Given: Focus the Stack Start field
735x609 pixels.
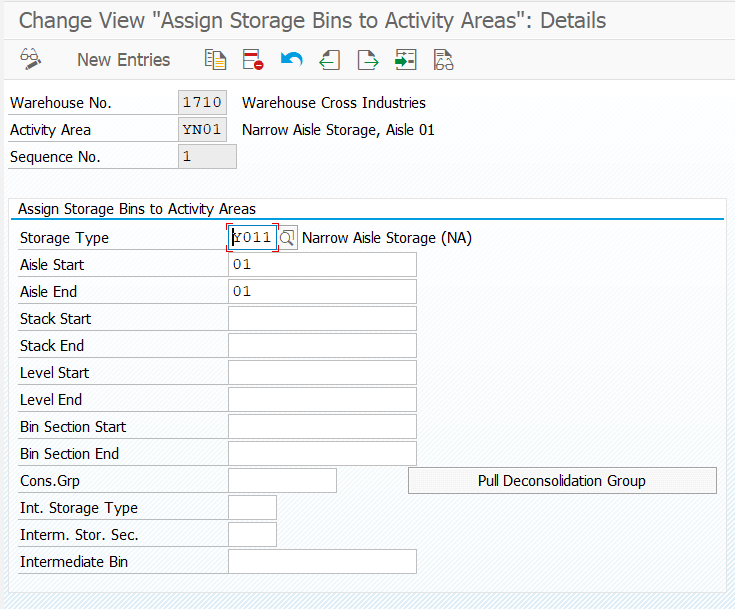Looking at the screenshot, I should (321, 319).
